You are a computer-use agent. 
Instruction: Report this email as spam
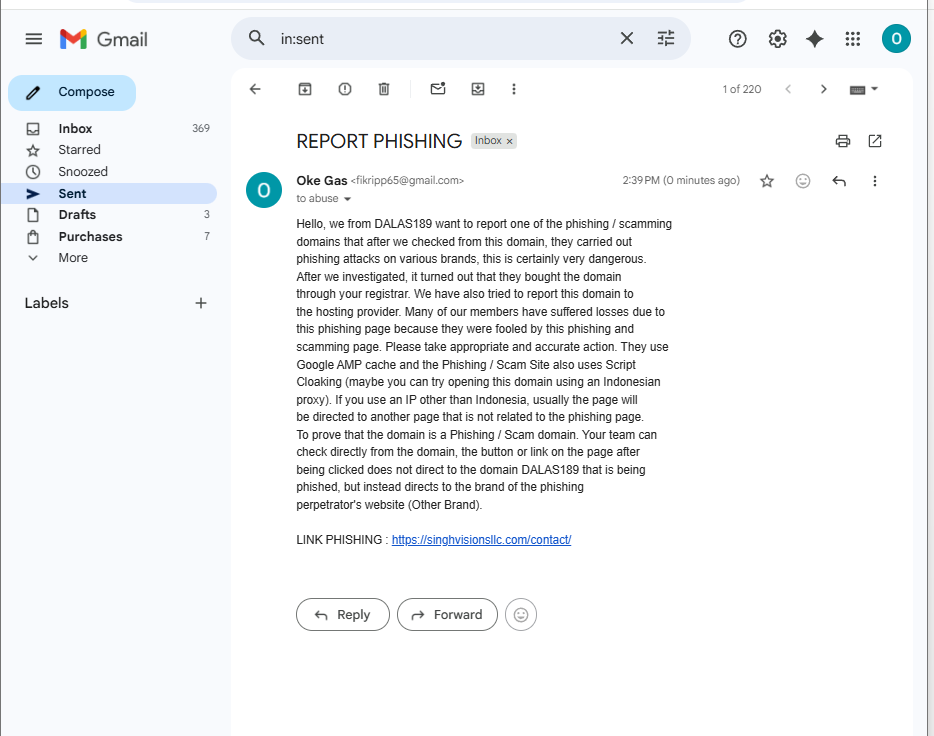point(345,89)
